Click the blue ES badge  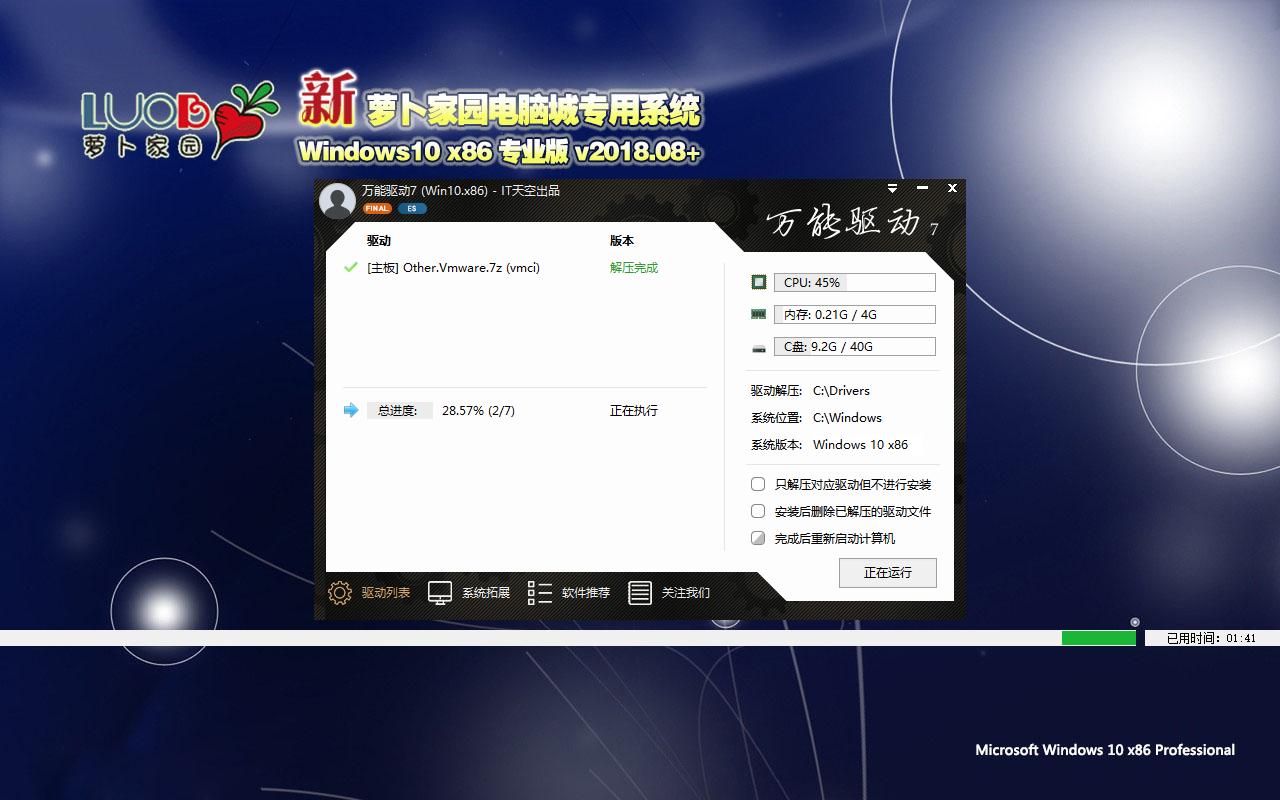tap(412, 209)
